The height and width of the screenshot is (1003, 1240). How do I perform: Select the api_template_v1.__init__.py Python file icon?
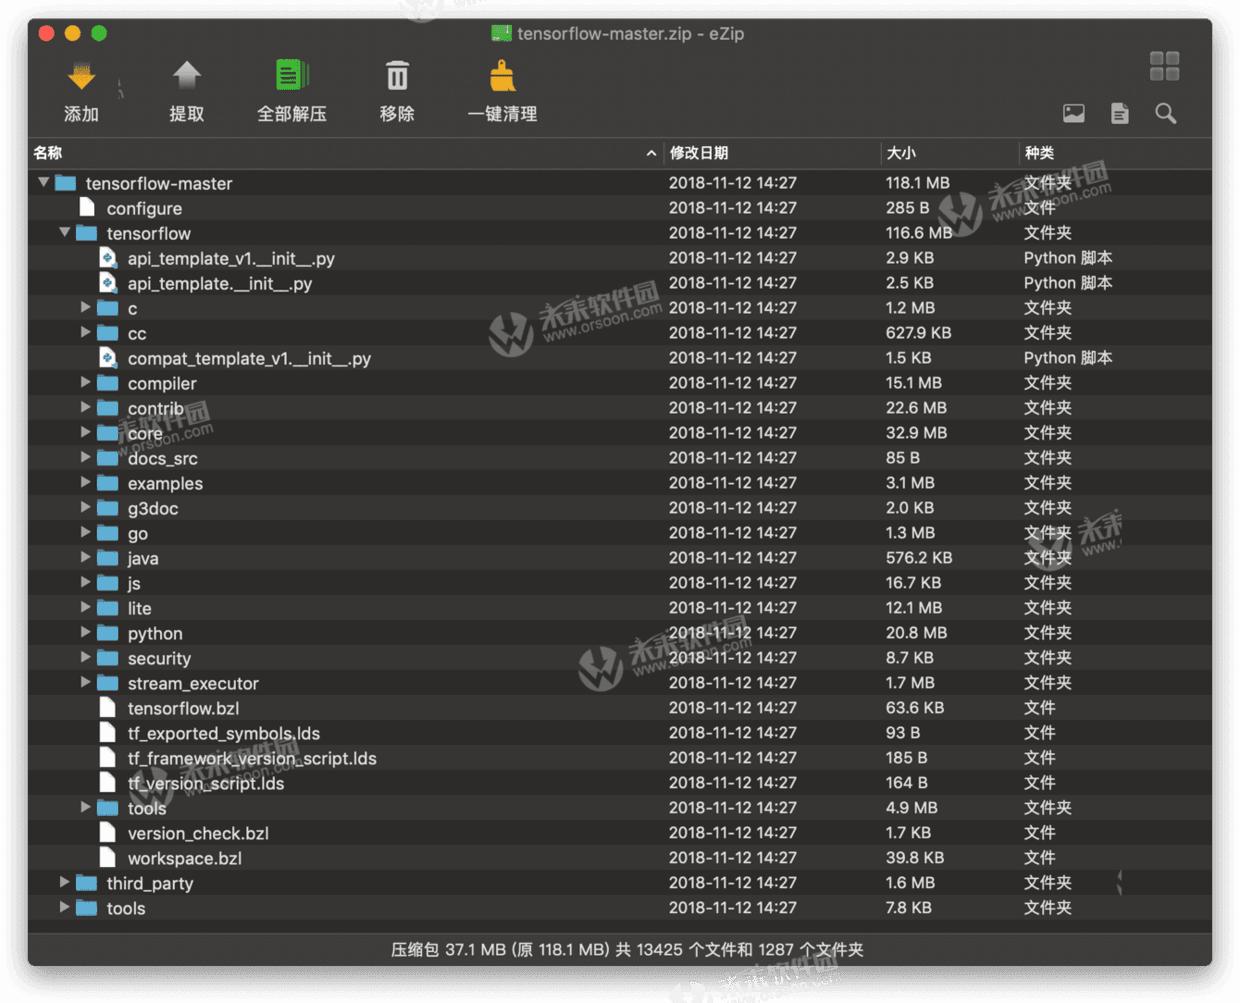[x=108, y=258]
